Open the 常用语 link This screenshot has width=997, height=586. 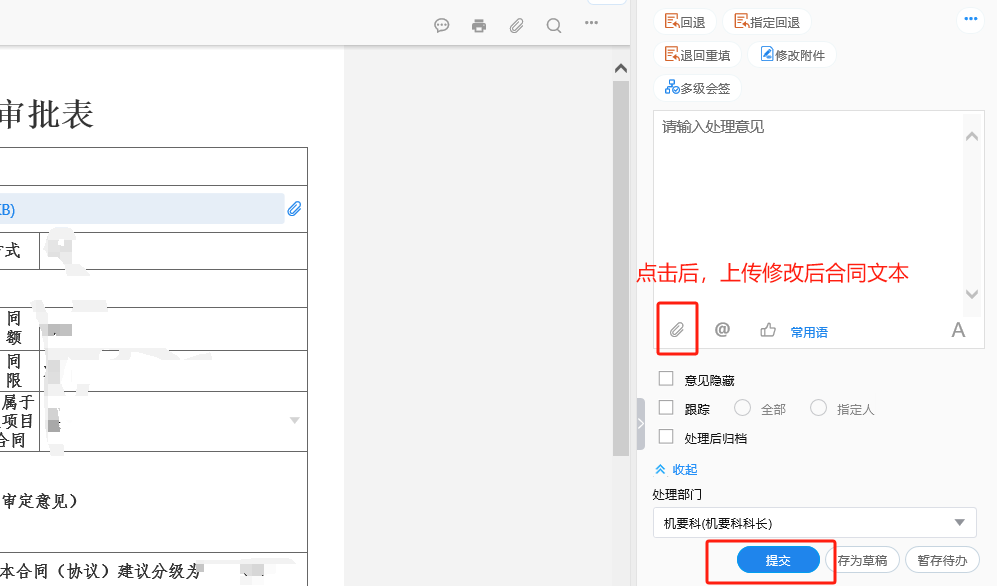[x=809, y=332]
